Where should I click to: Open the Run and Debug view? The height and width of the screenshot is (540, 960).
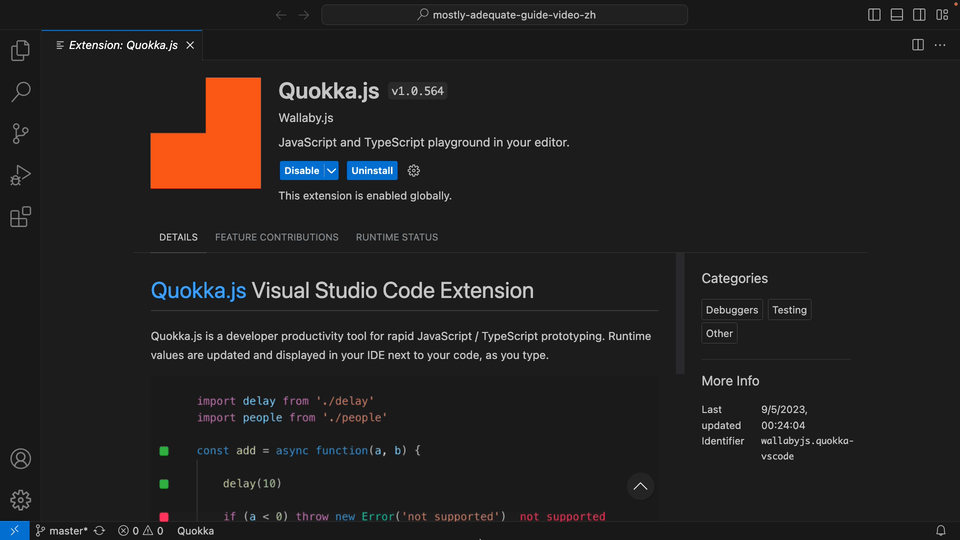pyautogui.click(x=20, y=175)
